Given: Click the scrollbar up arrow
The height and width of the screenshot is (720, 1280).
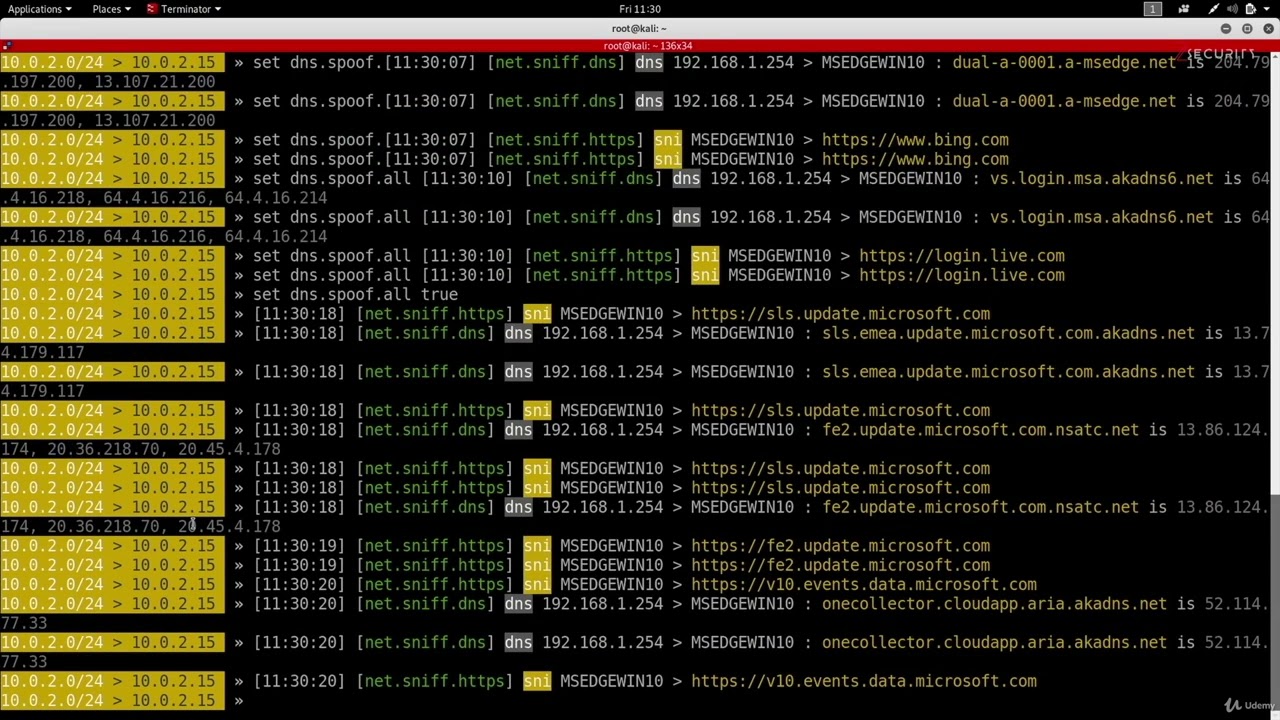Looking at the screenshot, I should [1275, 56].
